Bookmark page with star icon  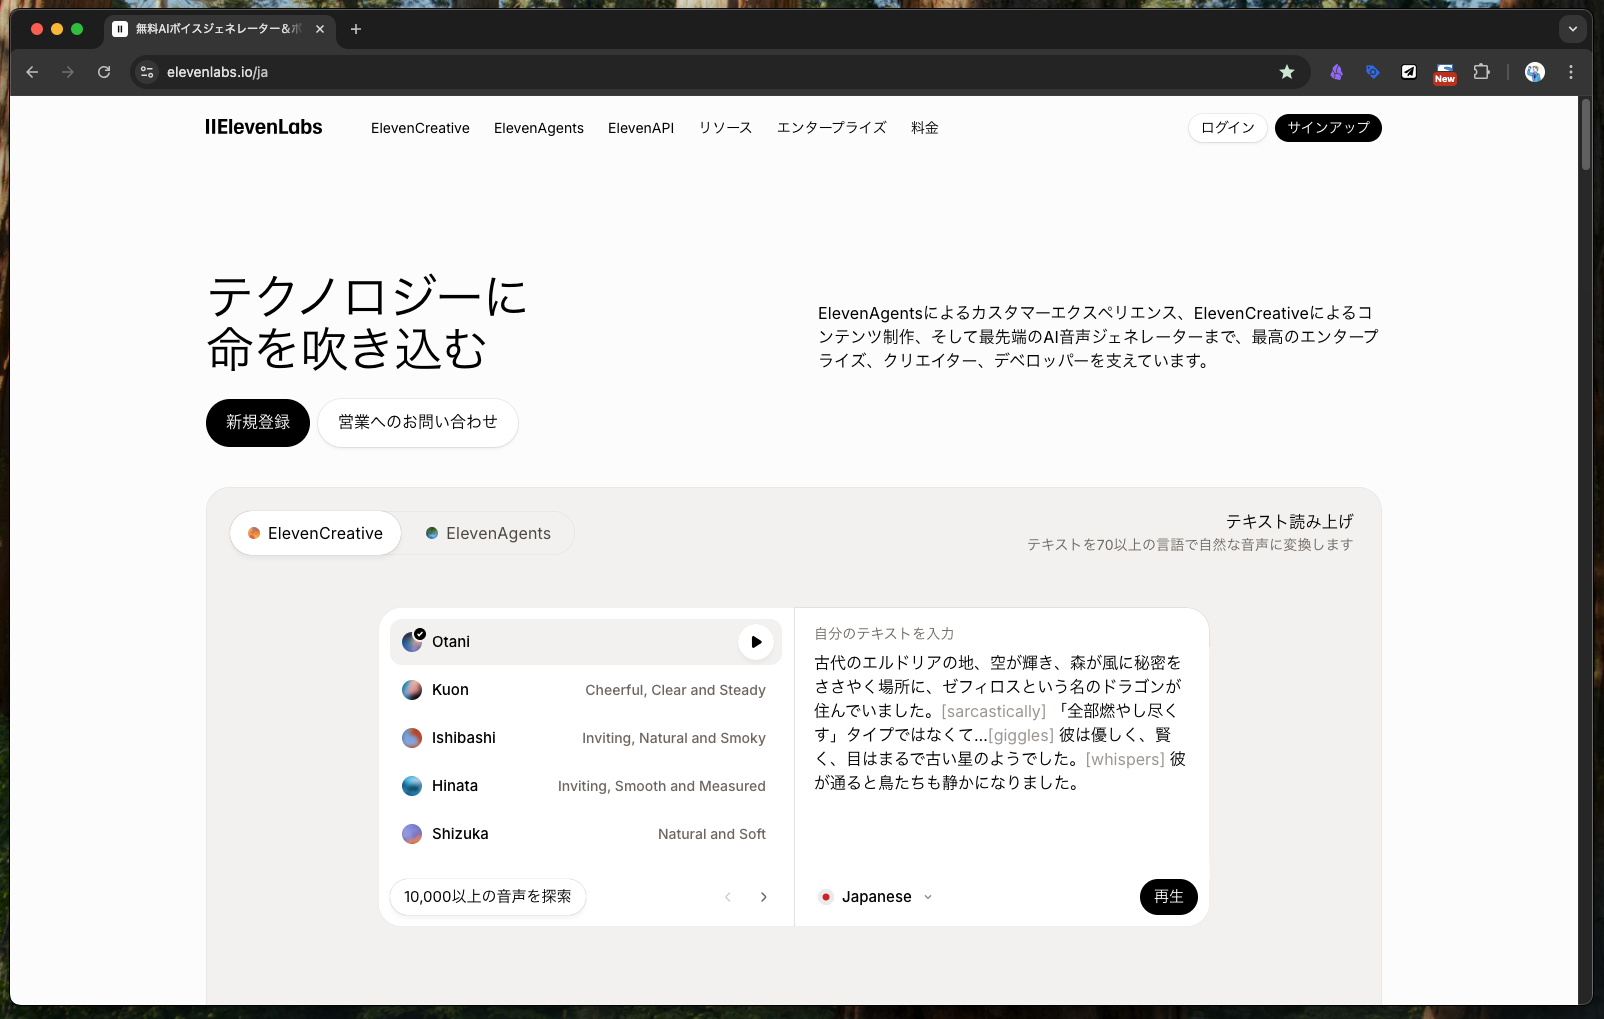(x=1286, y=72)
